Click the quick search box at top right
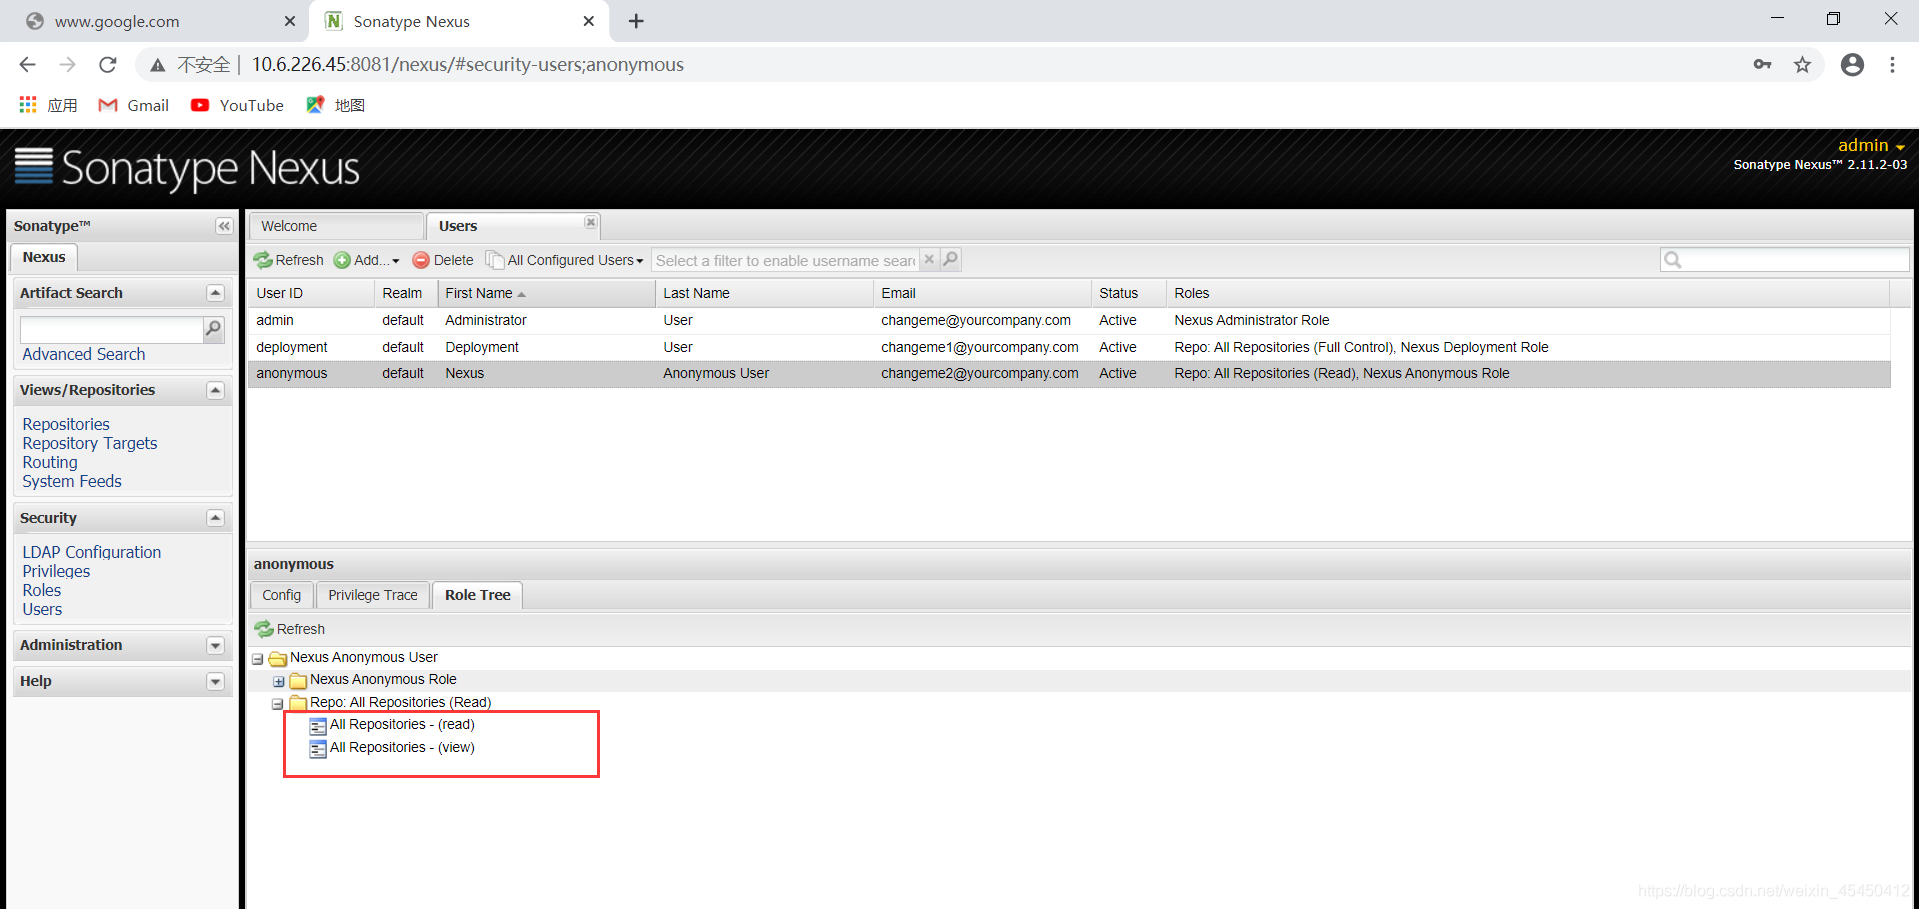 coord(1785,260)
